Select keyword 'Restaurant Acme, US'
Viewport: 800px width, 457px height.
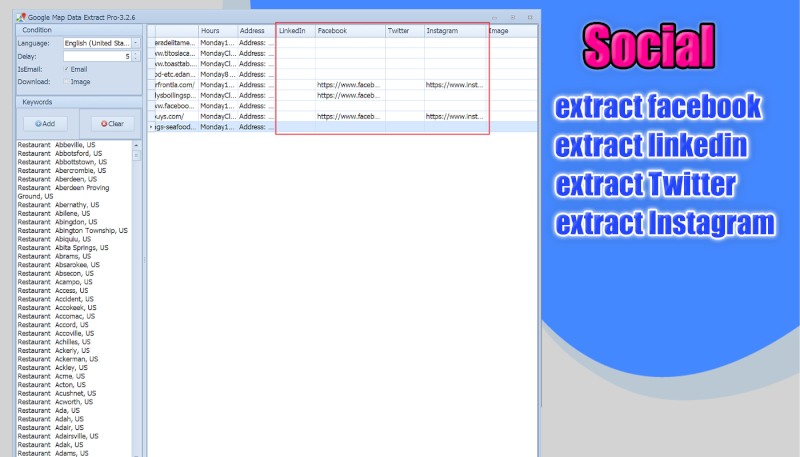[52, 376]
